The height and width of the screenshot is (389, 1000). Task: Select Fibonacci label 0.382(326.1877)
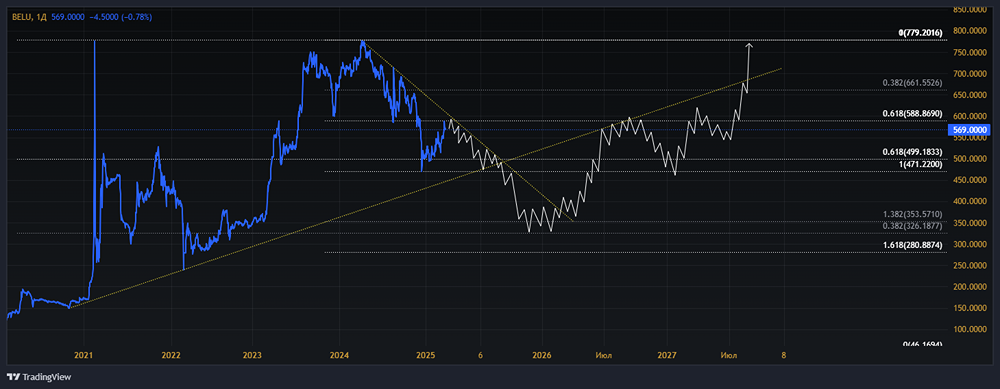coord(912,225)
